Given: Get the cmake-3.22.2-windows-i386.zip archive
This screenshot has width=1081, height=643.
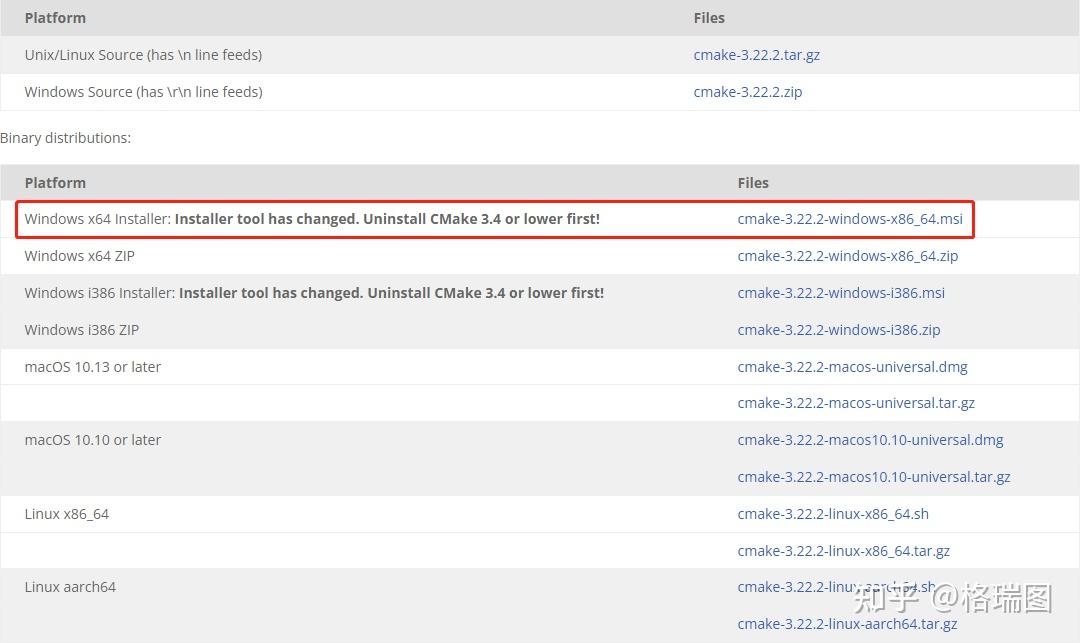Looking at the screenshot, I should (838, 330).
